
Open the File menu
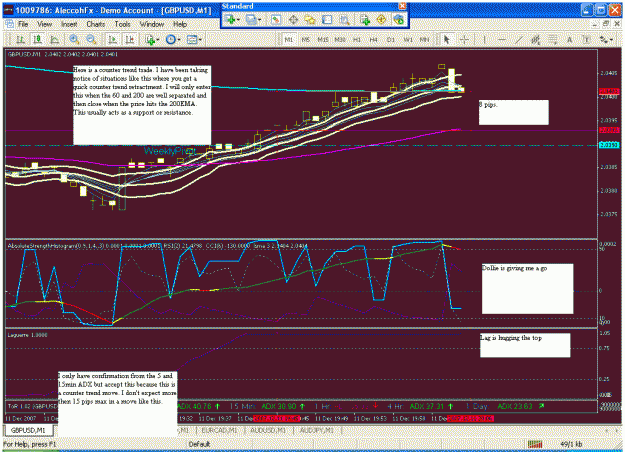[x=23, y=24]
